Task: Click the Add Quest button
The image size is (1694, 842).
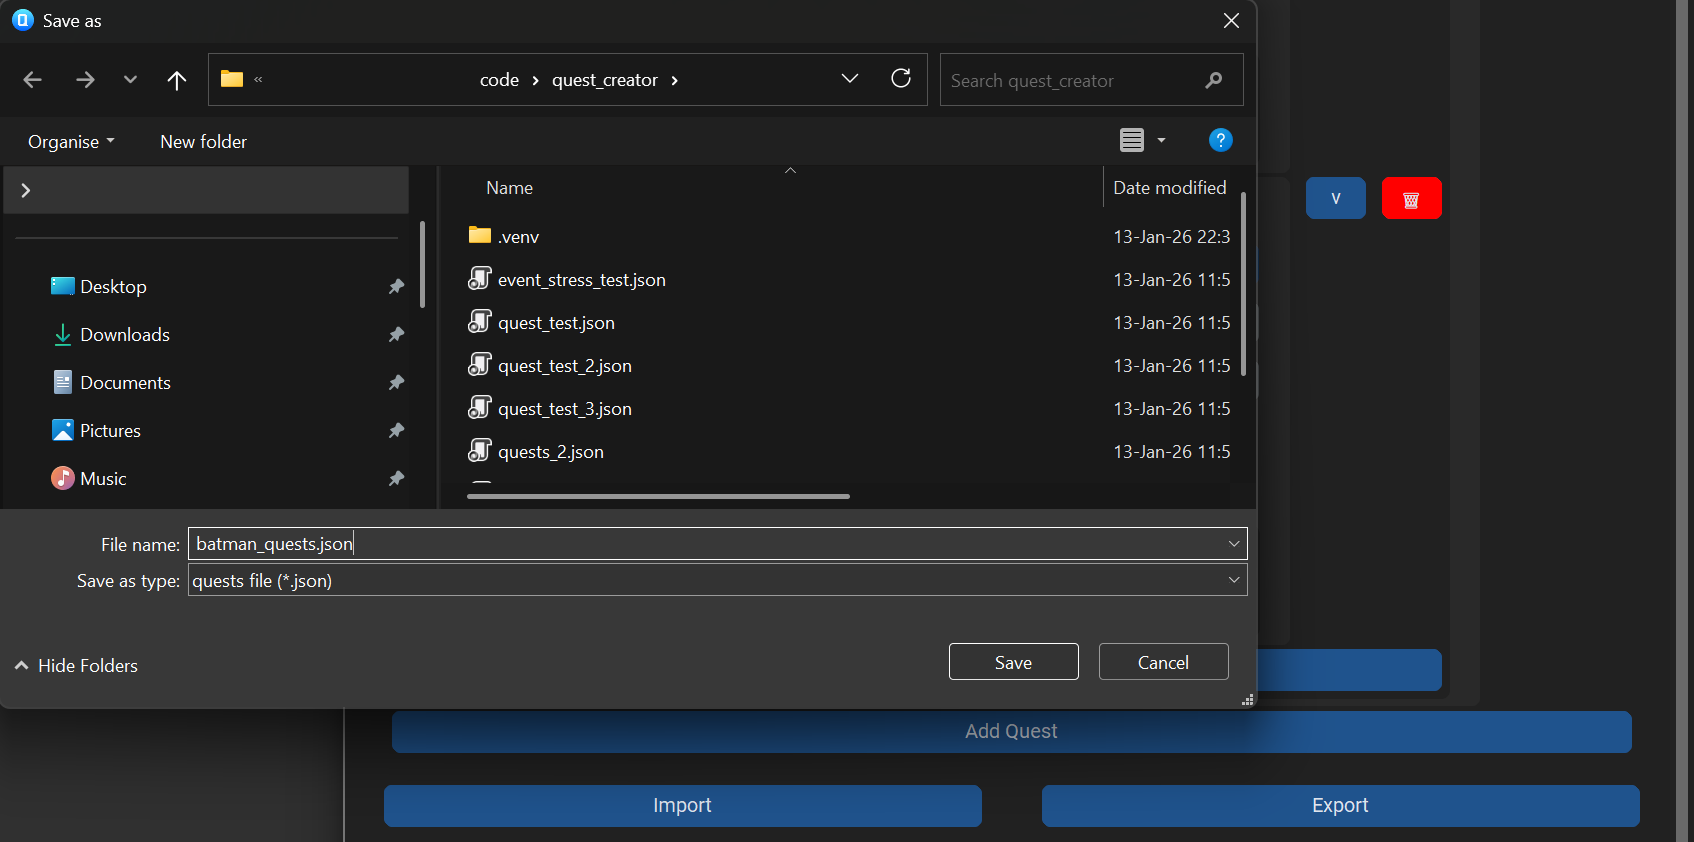Action: (x=1012, y=732)
